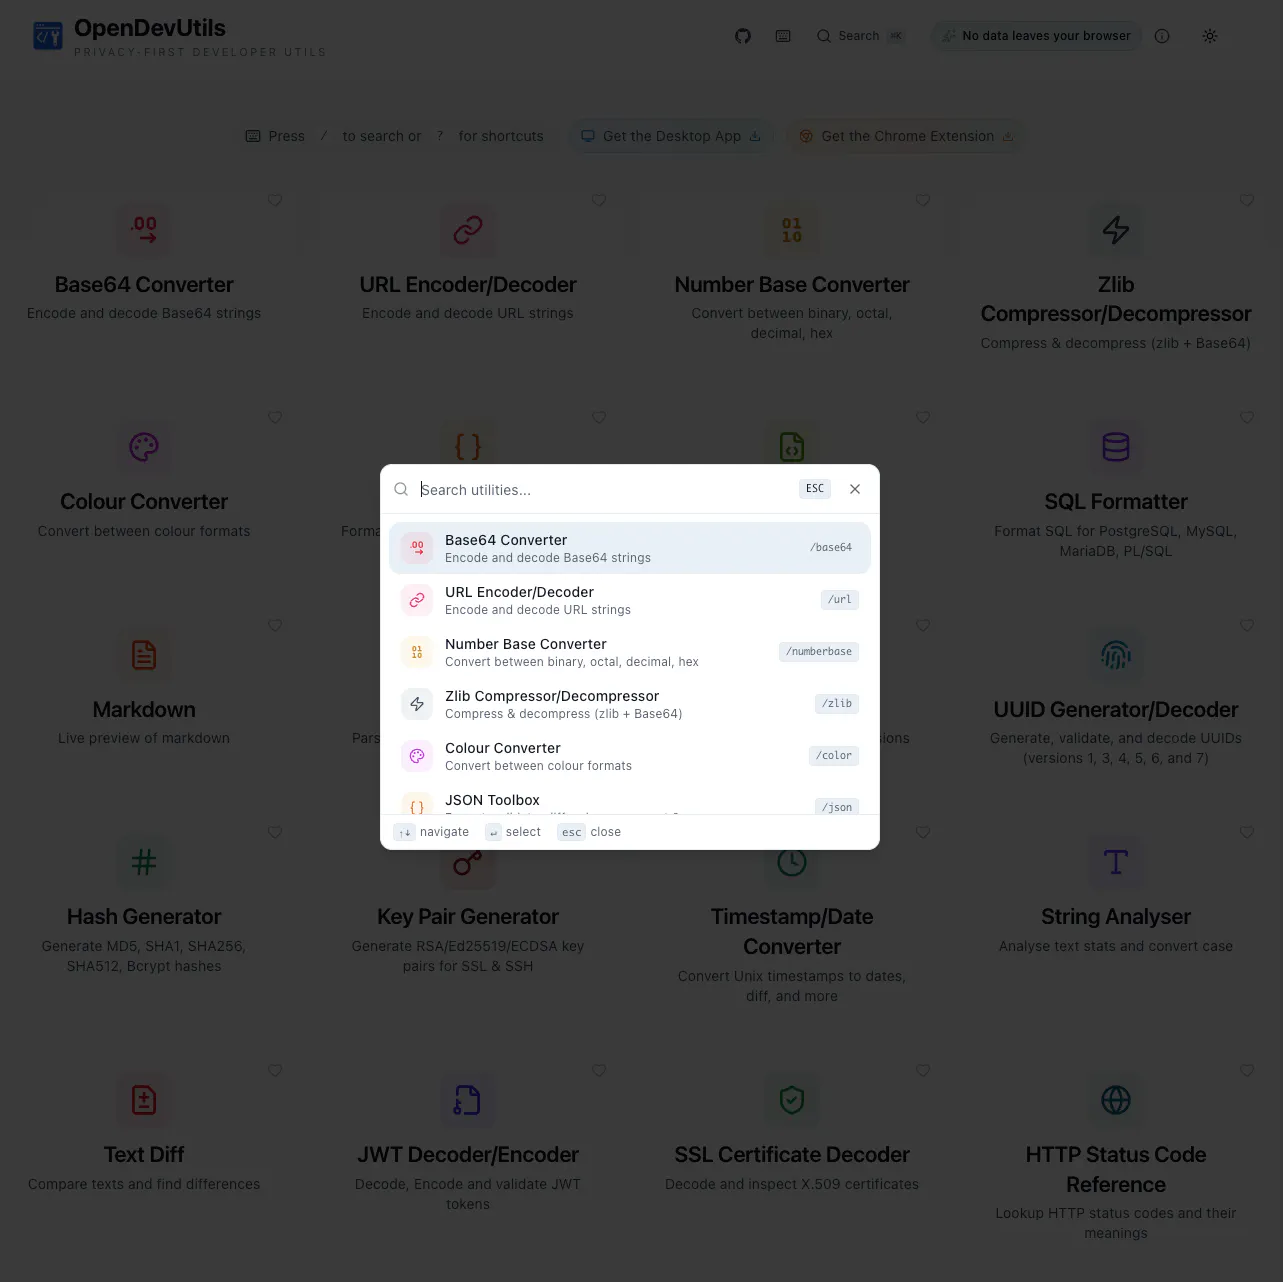The image size is (1283, 1282).
Task: Click the /numberbase shortcut tag
Action: 819,652
